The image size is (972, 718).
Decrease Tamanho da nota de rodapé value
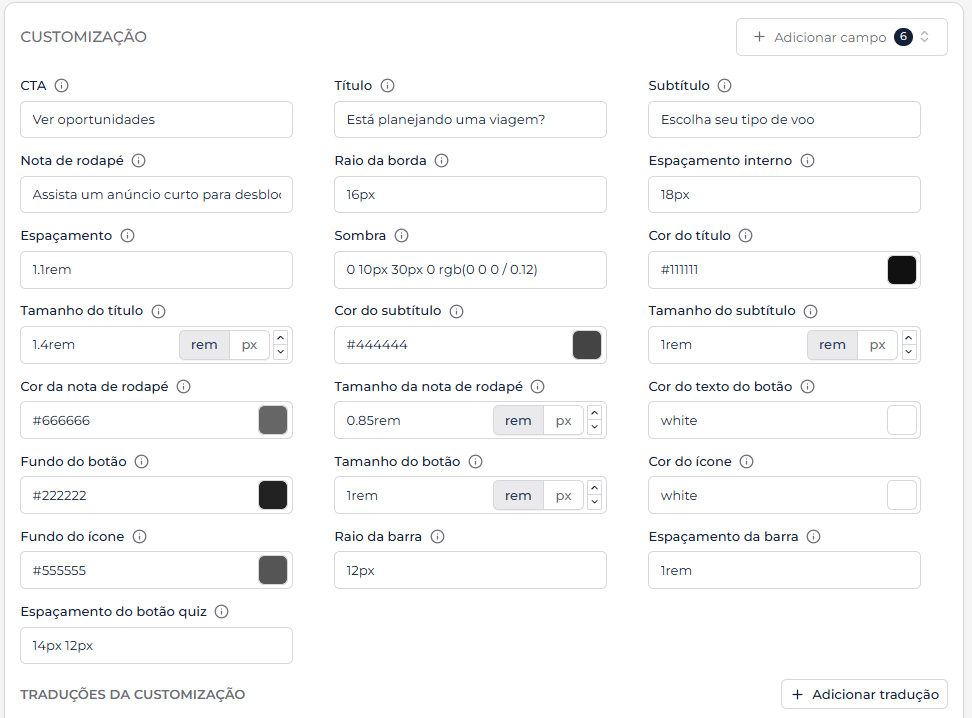(594, 427)
